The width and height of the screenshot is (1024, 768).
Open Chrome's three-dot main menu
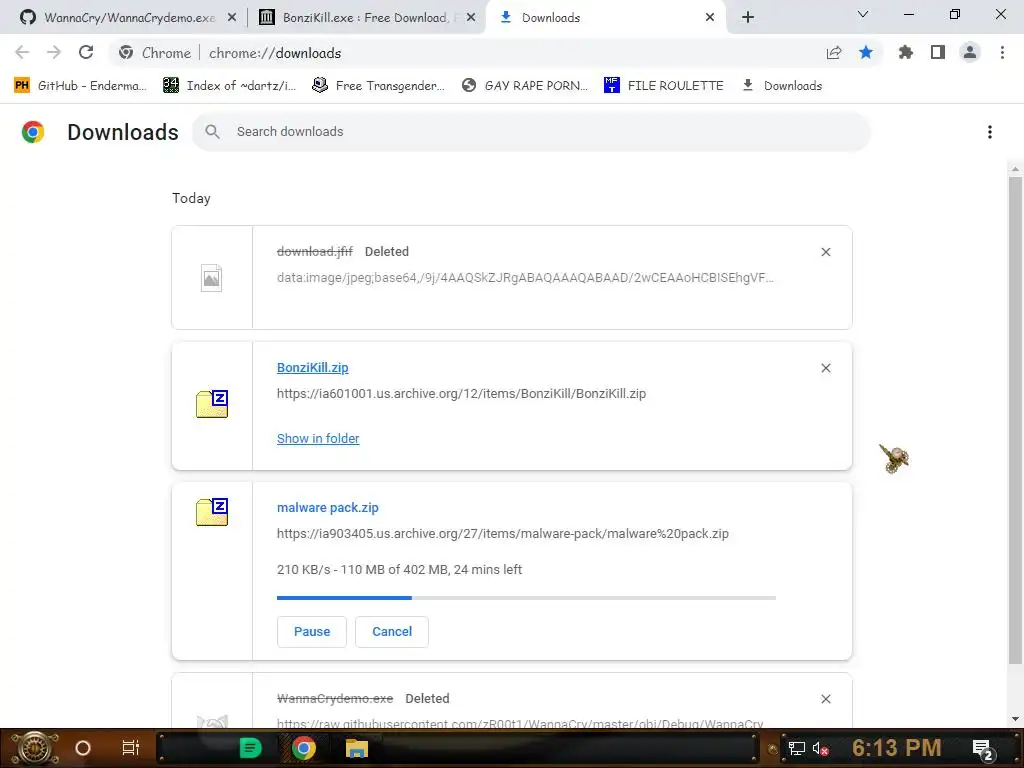coord(1002,52)
